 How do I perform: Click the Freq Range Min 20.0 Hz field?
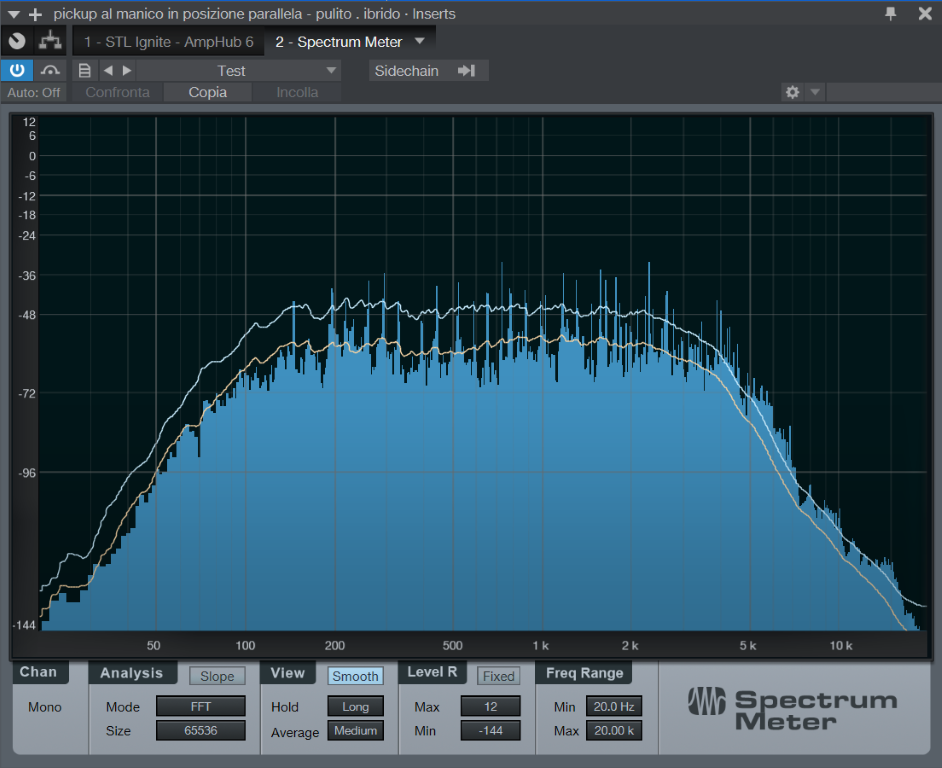click(x=613, y=706)
